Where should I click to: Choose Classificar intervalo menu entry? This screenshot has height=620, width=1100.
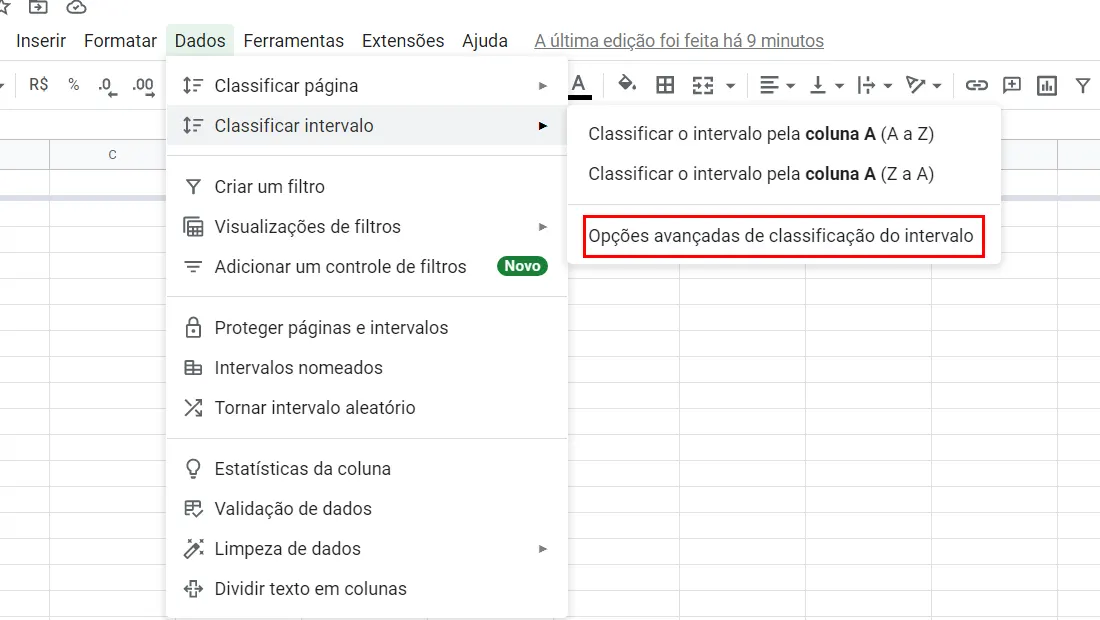[x=366, y=126]
